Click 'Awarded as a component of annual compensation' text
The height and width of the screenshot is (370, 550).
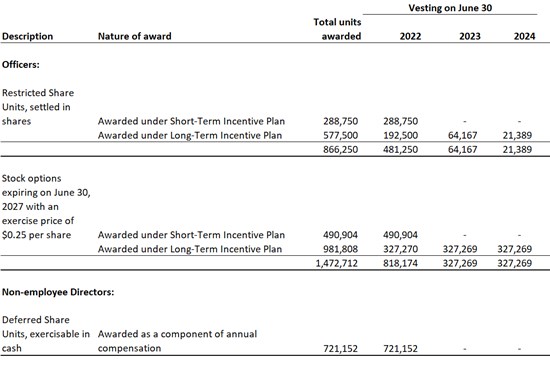(177, 341)
